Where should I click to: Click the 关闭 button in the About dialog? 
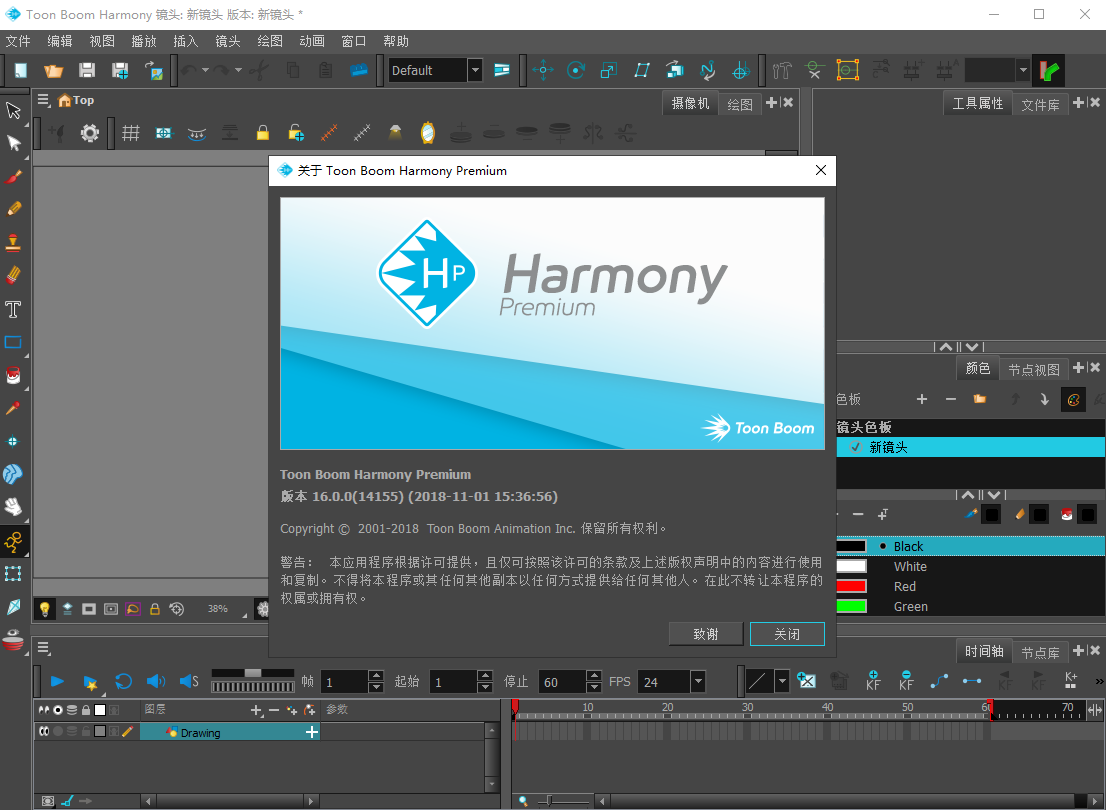787,633
